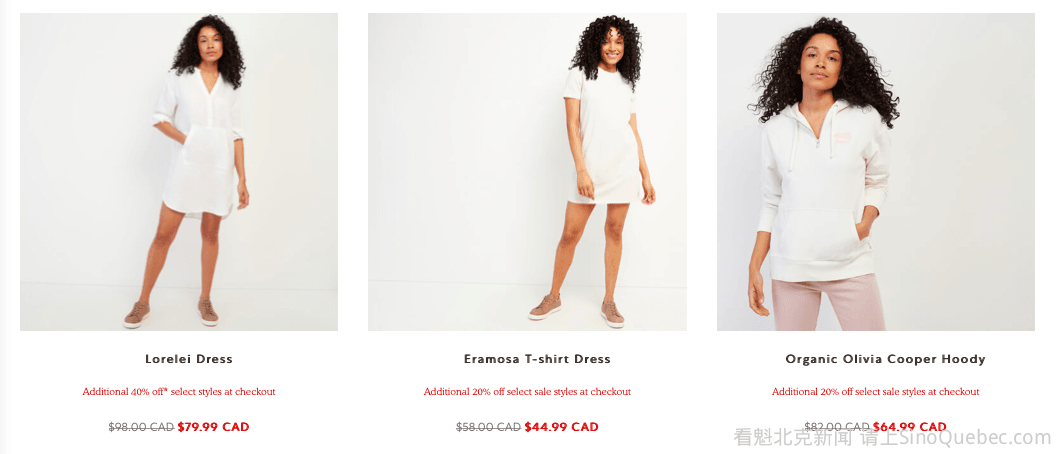Click the brown sneakers in Lorelei Dress photo

click(x=171, y=313)
